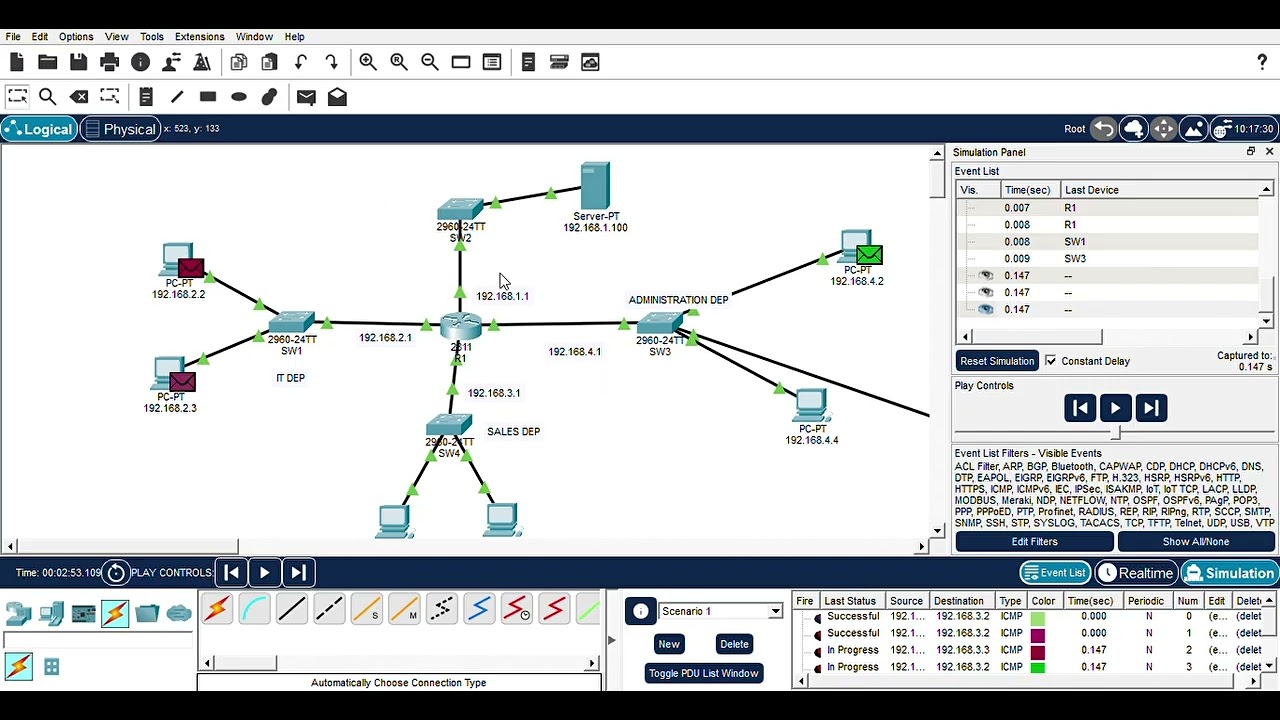Toggle eye icon in second 0.147 event row
The image size is (1280, 720).
point(986,293)
